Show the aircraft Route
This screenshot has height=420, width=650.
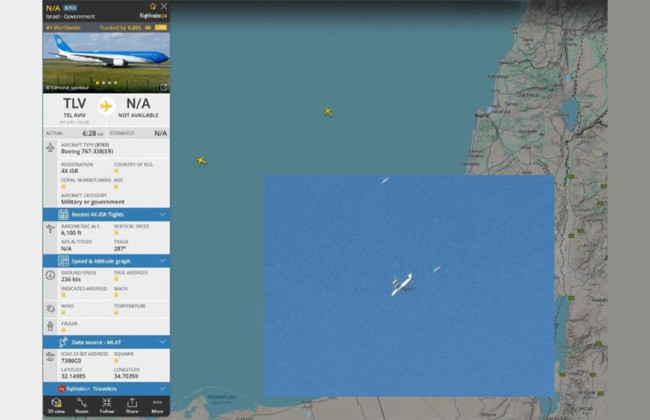pos(81,405)
